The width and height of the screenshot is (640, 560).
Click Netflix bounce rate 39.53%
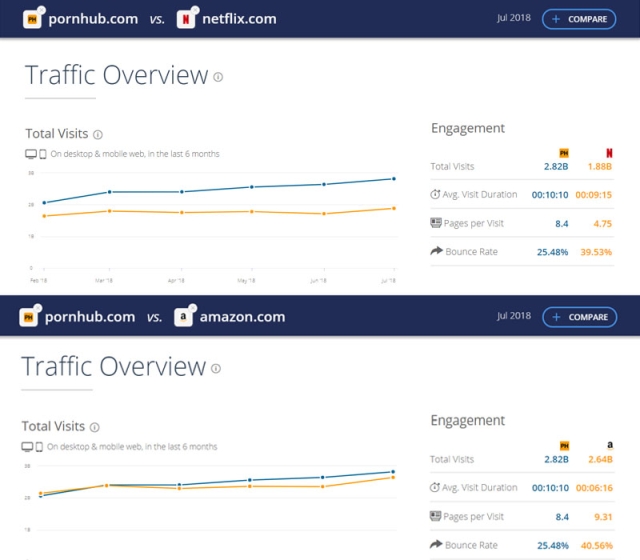596,252
